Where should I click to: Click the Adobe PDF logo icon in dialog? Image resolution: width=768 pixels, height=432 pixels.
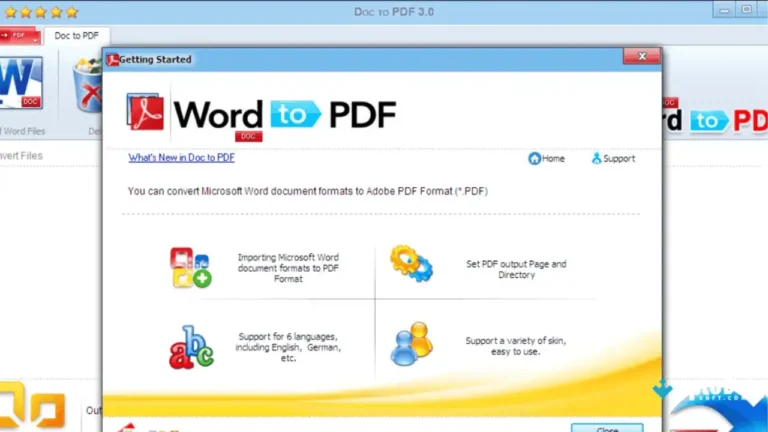point(145,112)
